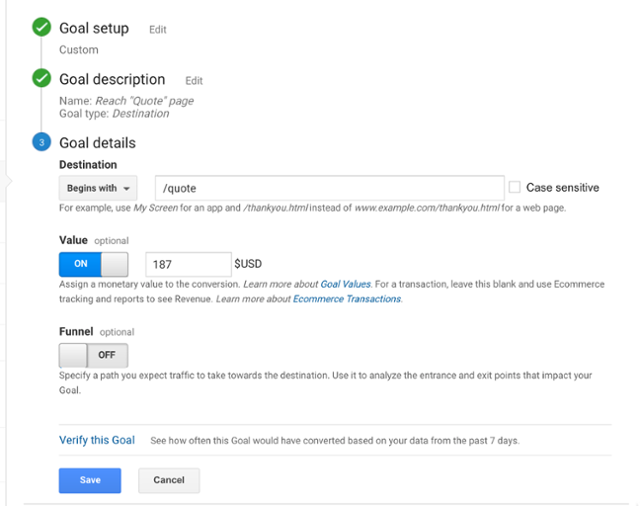This screenshot has height=506, width=640.
Task: Click the goal value field showing 187
Action: pyautogui.click(x=188, y=264)
